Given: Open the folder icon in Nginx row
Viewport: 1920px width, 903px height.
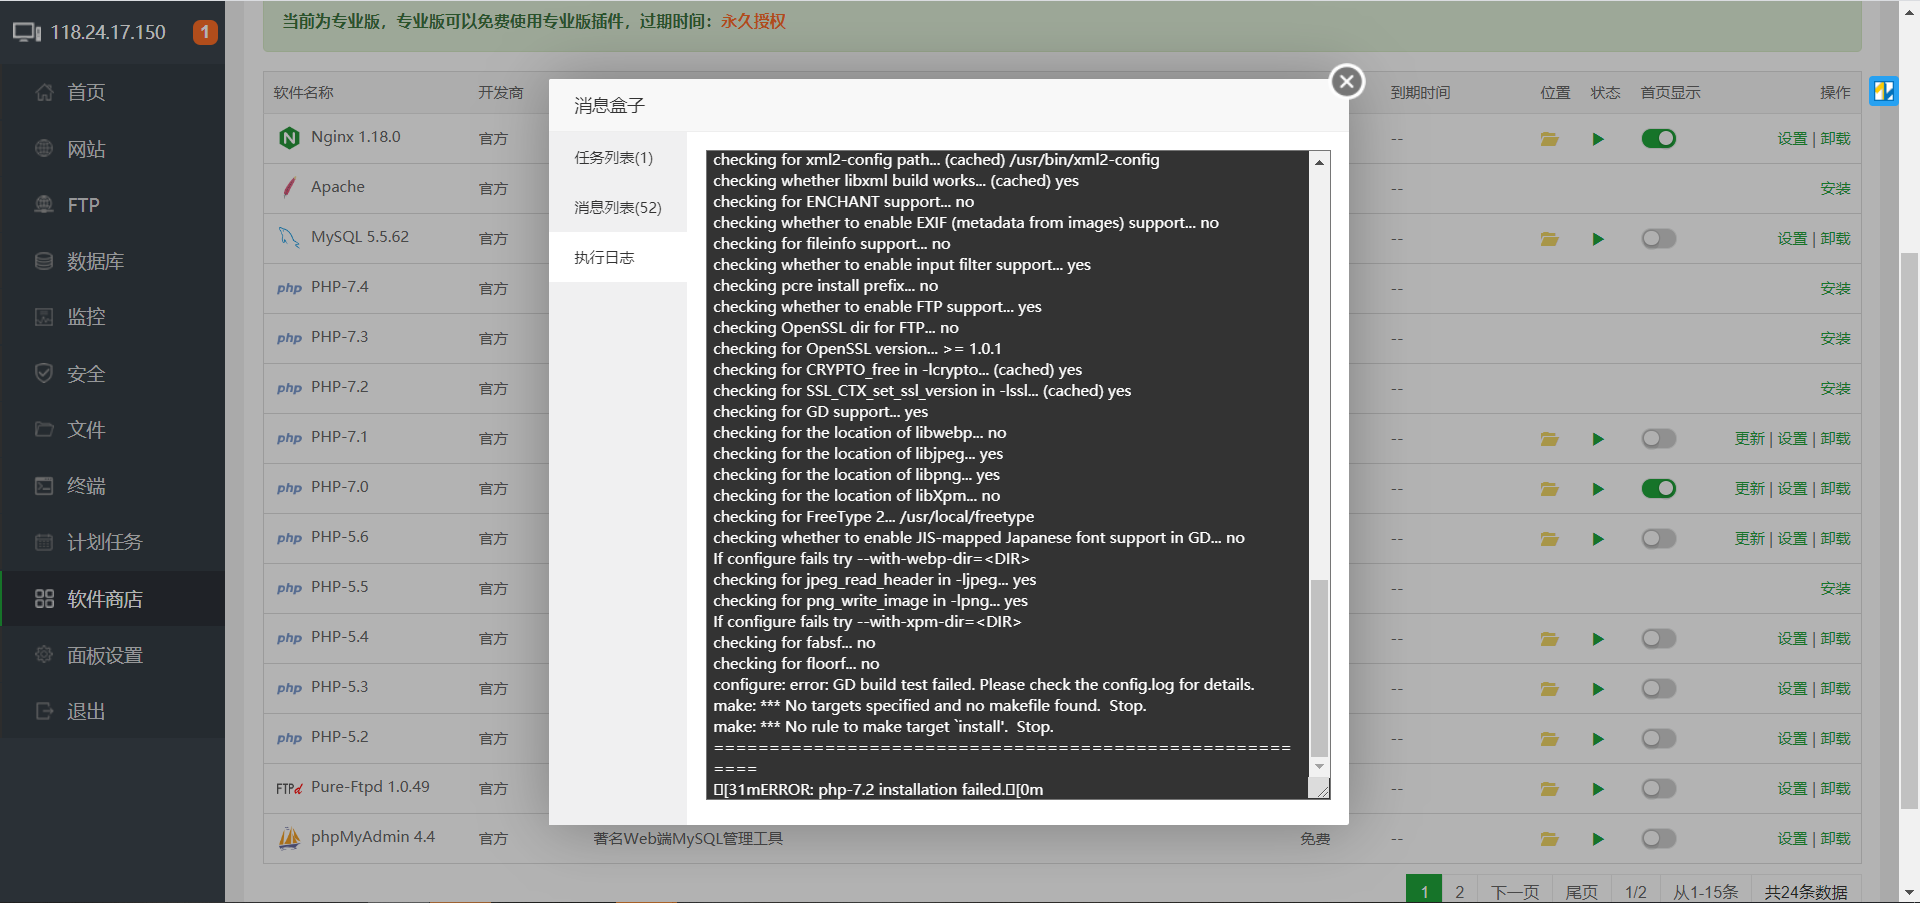Looking at the screenshot, I should coord(1549,139).
